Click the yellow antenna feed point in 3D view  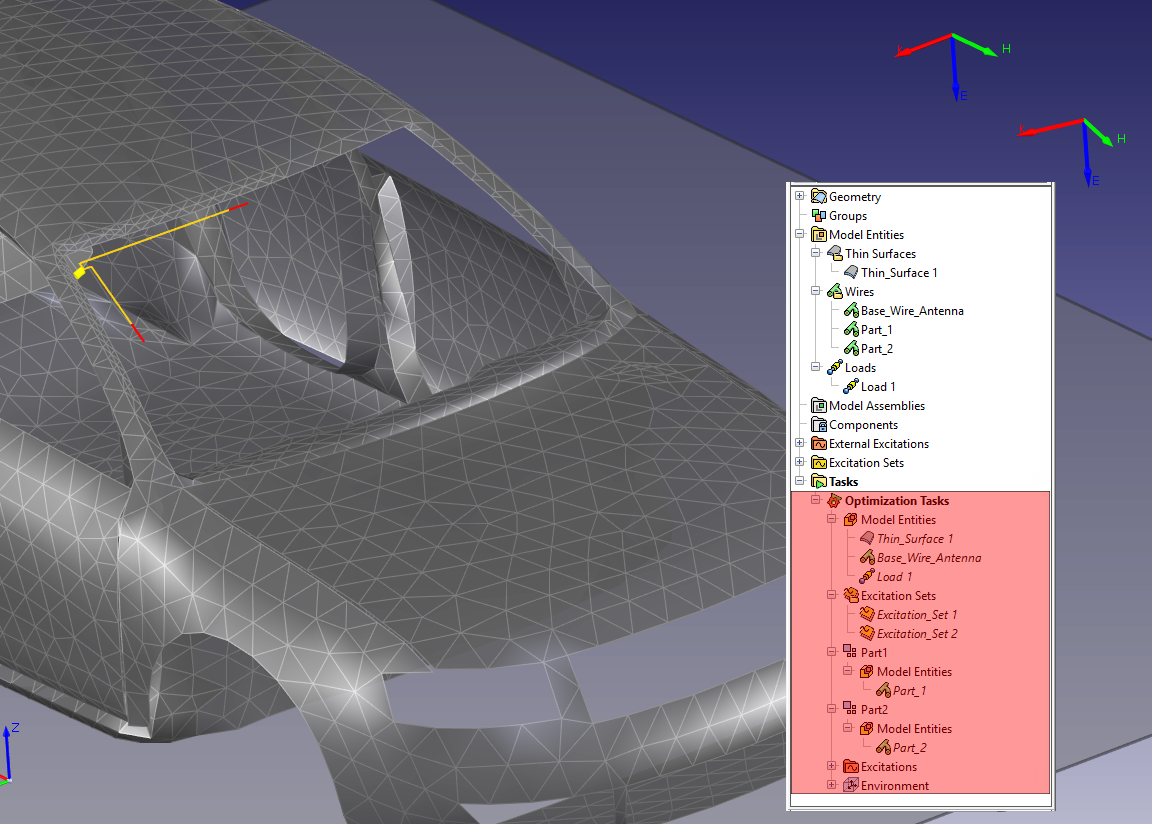78,271
